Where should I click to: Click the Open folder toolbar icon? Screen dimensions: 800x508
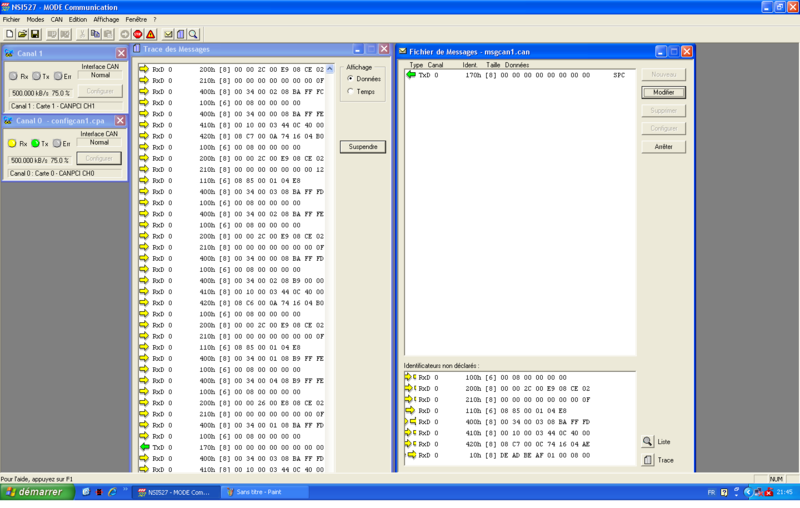(22, 34)
